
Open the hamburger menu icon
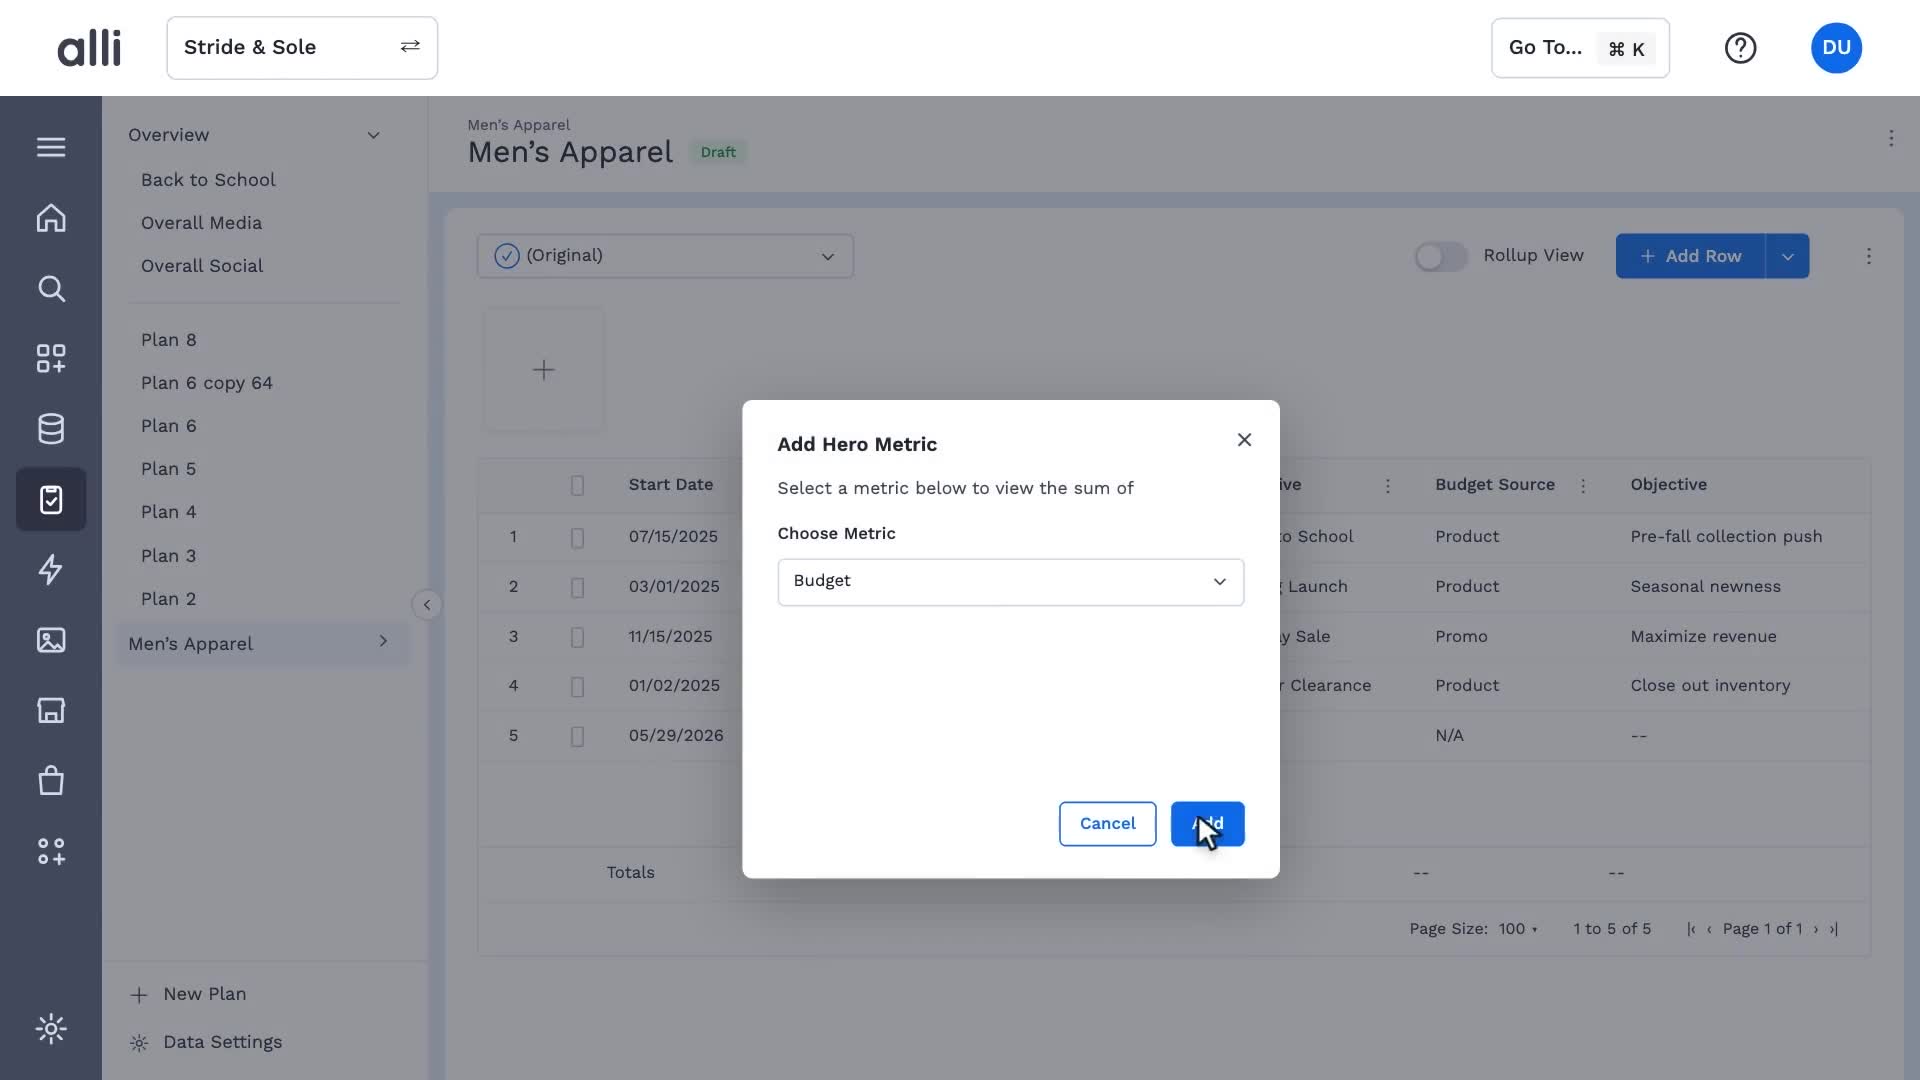click(x=51, y=147)
